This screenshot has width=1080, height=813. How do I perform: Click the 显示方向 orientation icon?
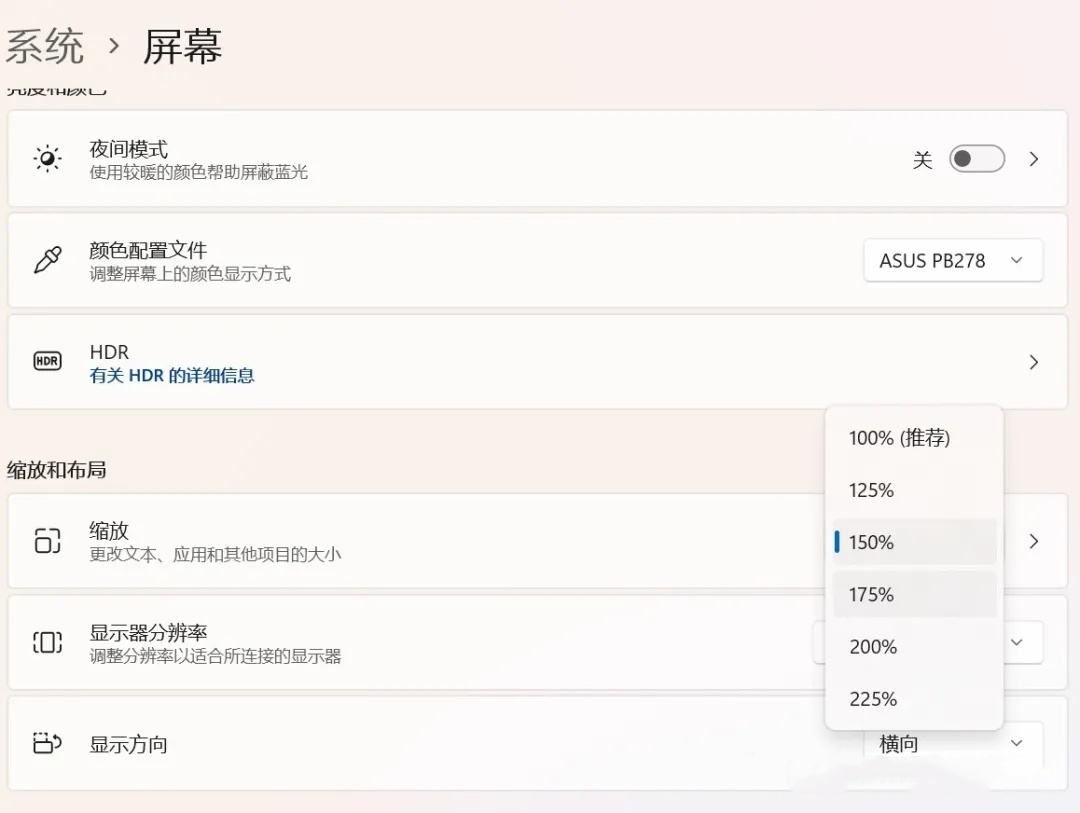click(48, 743)
